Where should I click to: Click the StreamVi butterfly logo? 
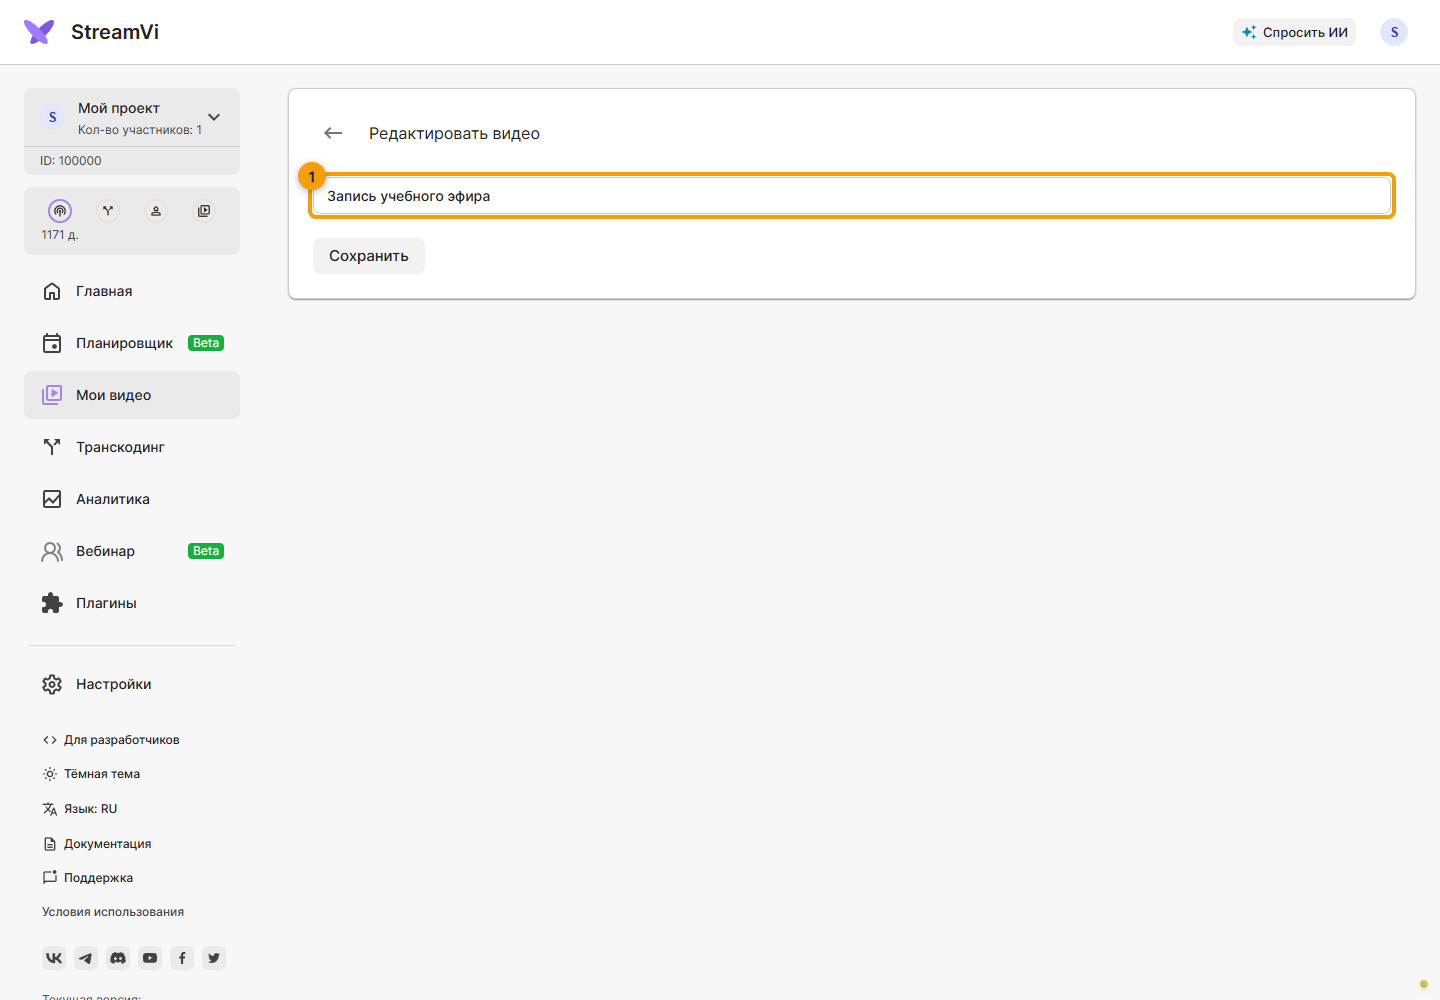39,32
